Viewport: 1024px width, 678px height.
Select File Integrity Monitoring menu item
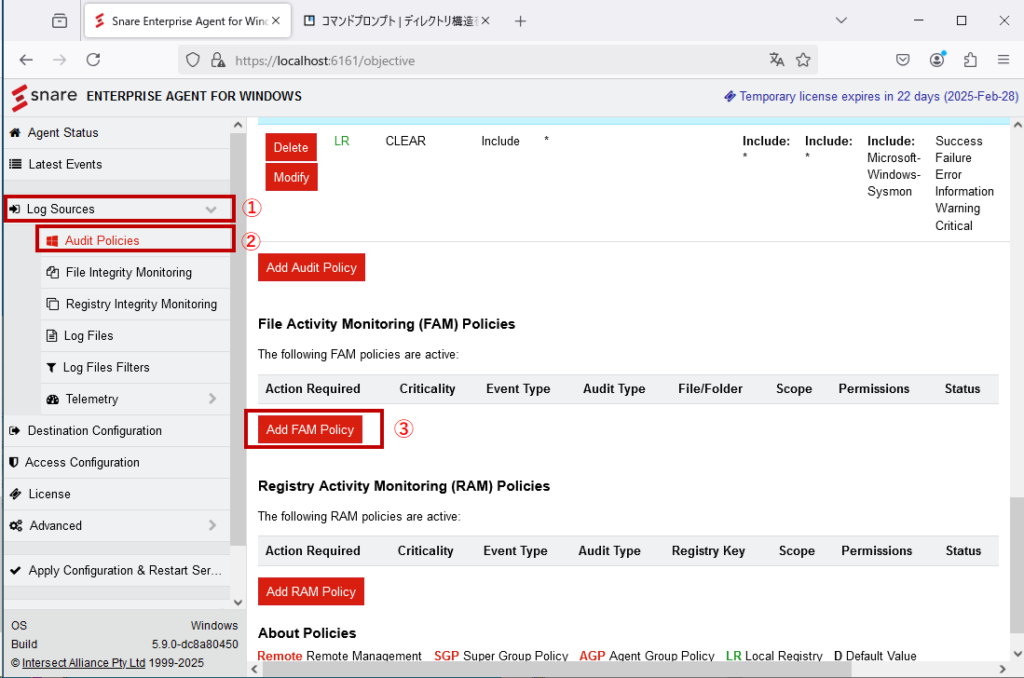click(x=135, y=272)
